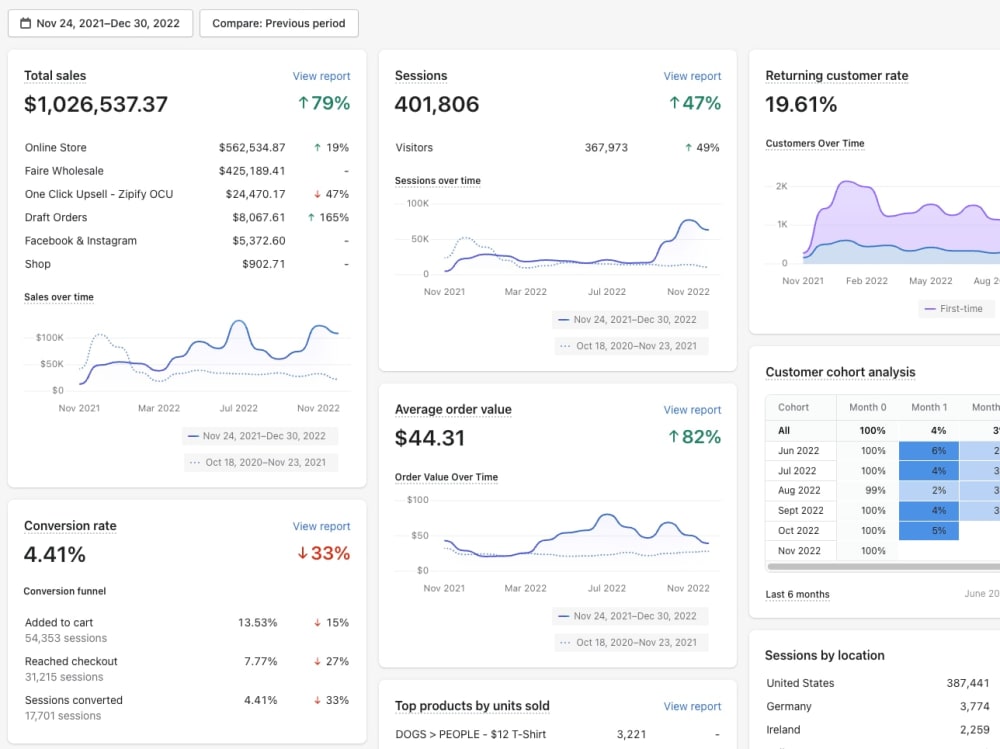Click the 82% average order value increase
Screen dimensions: 1000x749
pyautogui.click(x=695, y=437)
